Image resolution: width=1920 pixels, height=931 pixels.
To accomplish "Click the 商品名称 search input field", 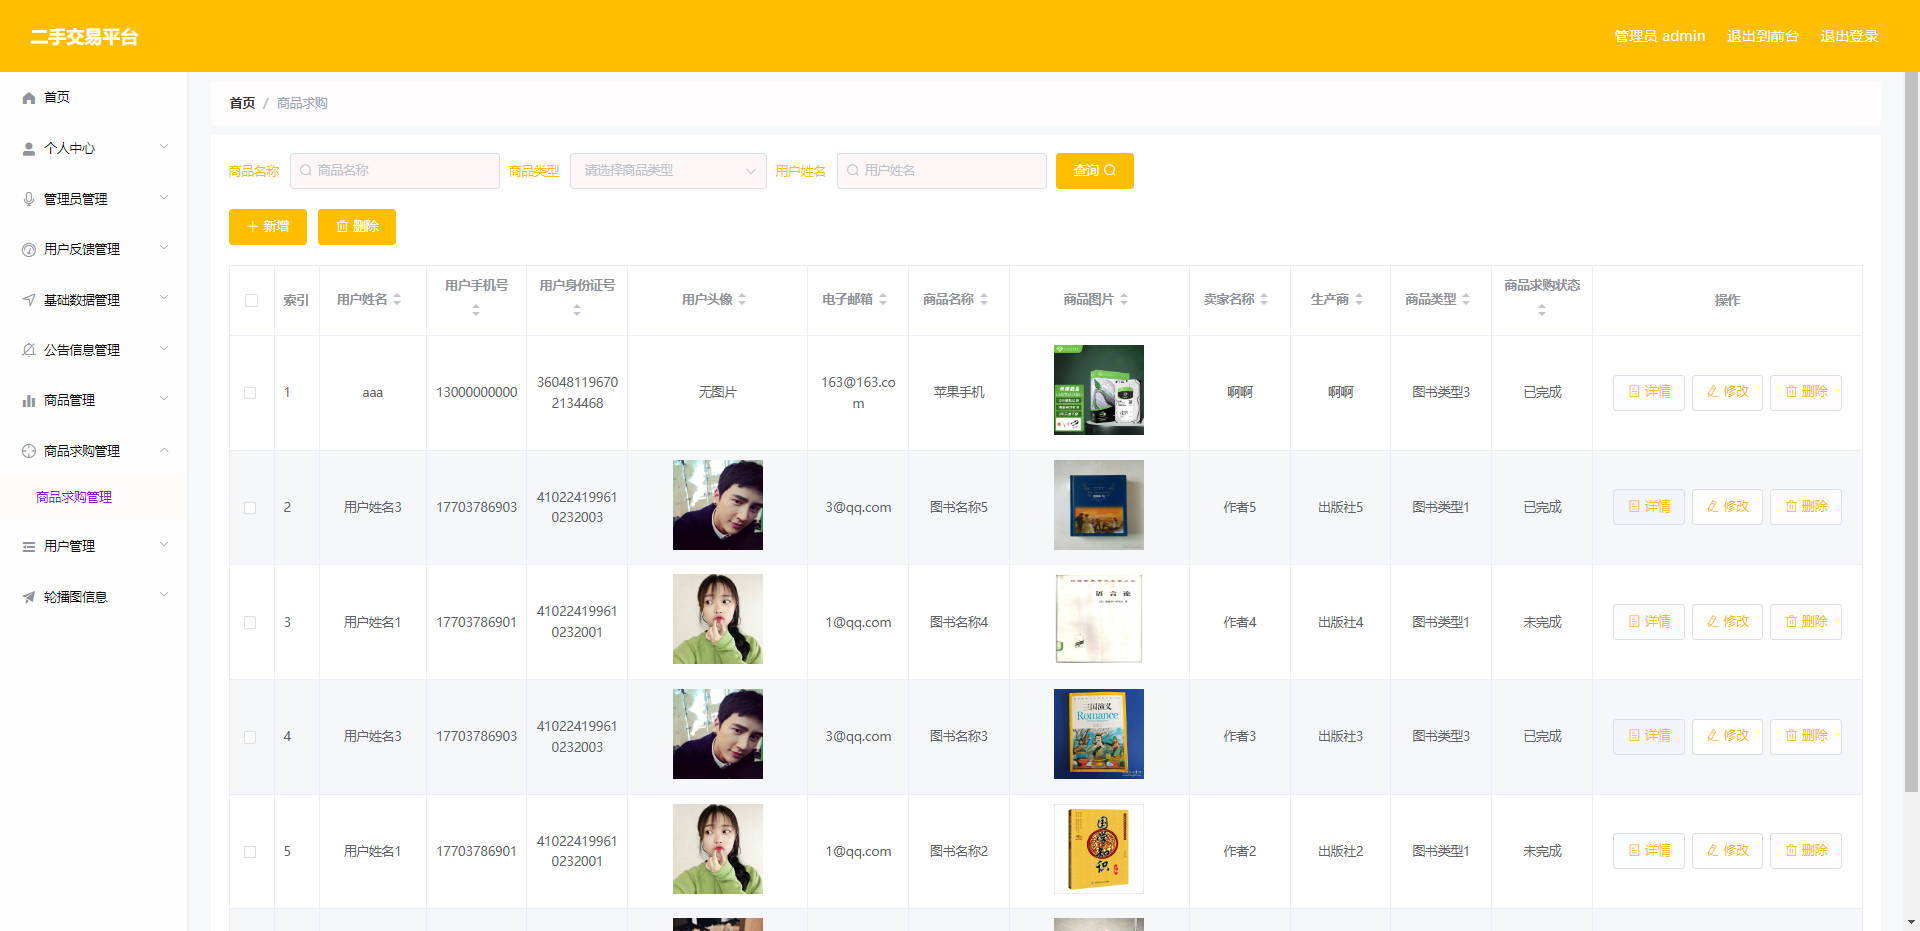I will pyautogui.click(x=395, y=171).
